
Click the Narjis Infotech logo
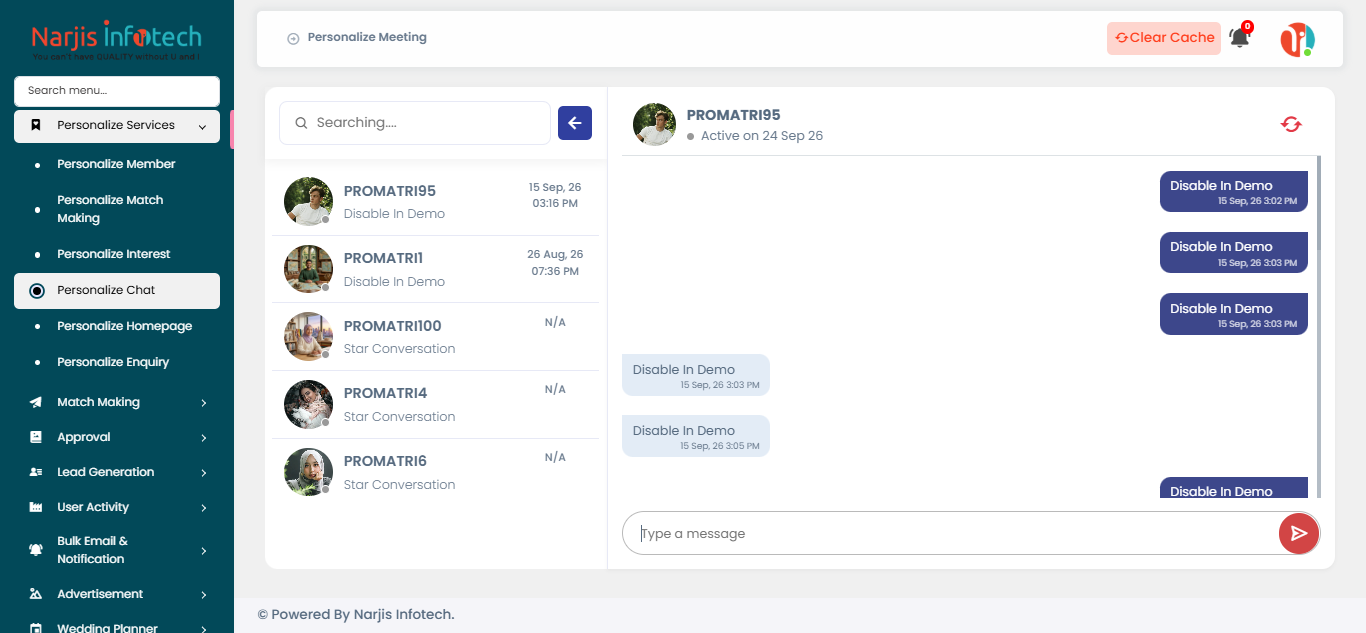(x=116, y=41)
